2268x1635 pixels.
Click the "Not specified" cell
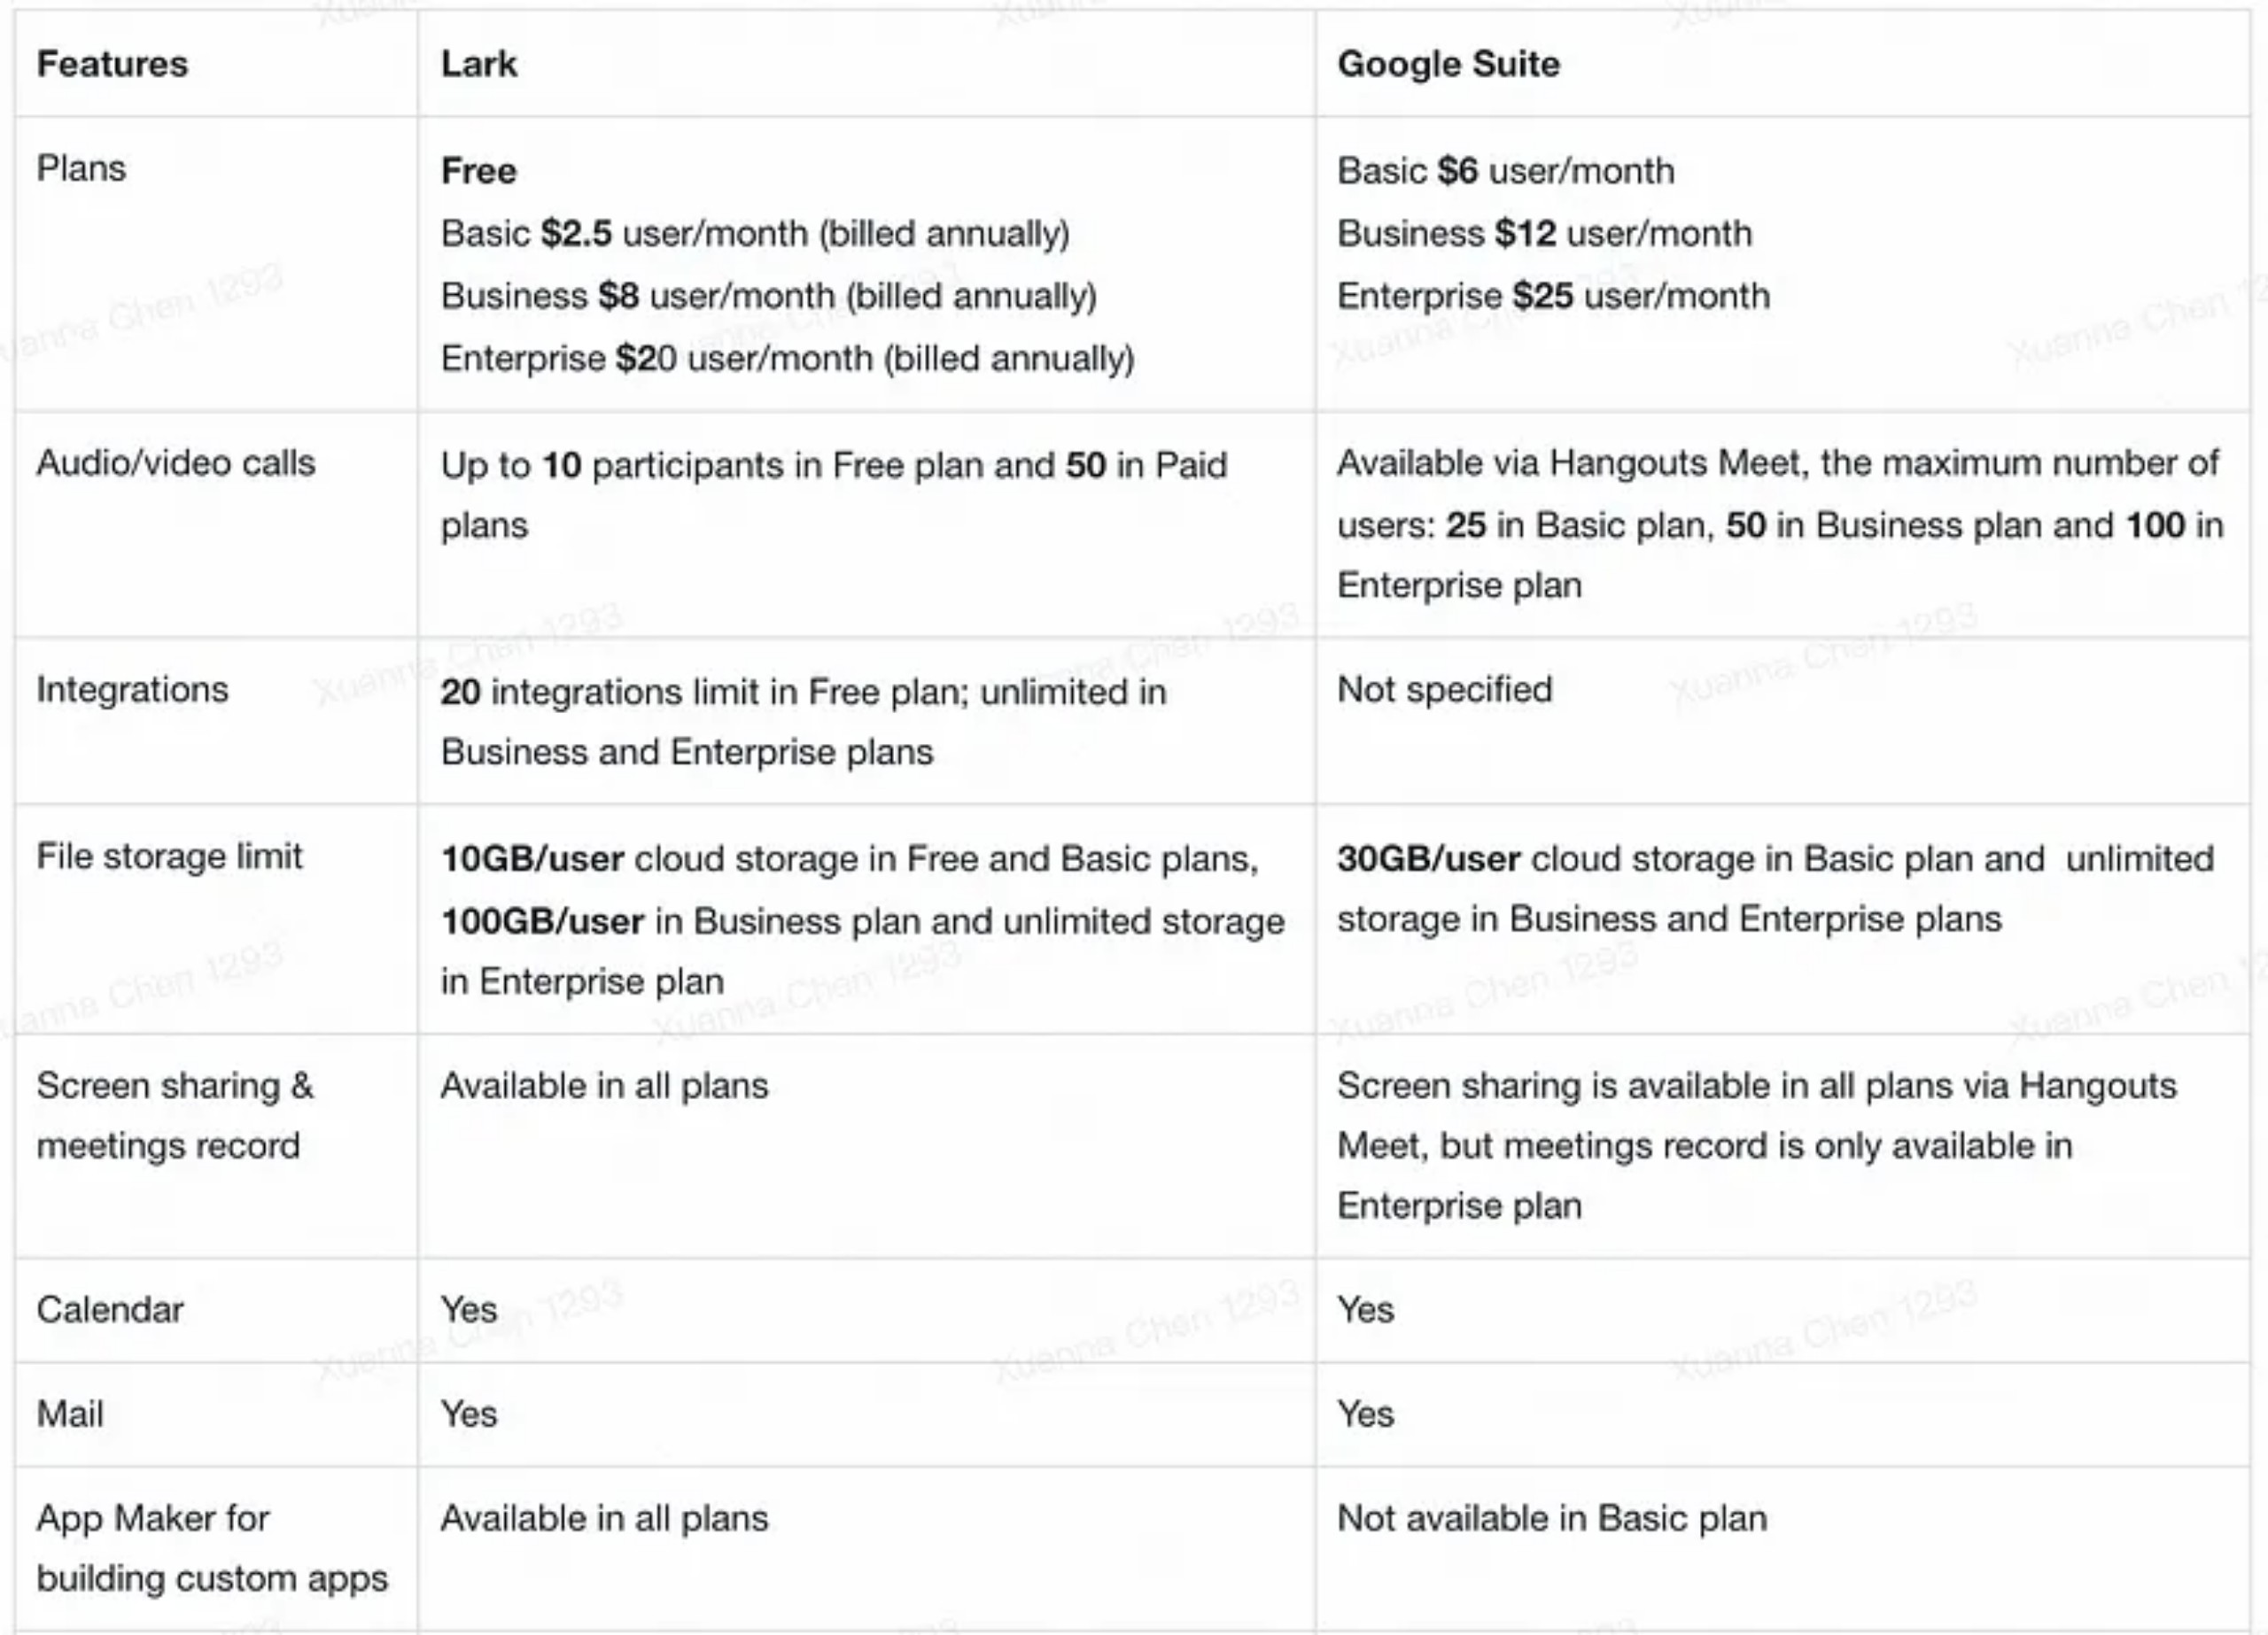click(x=1444, y=690)
